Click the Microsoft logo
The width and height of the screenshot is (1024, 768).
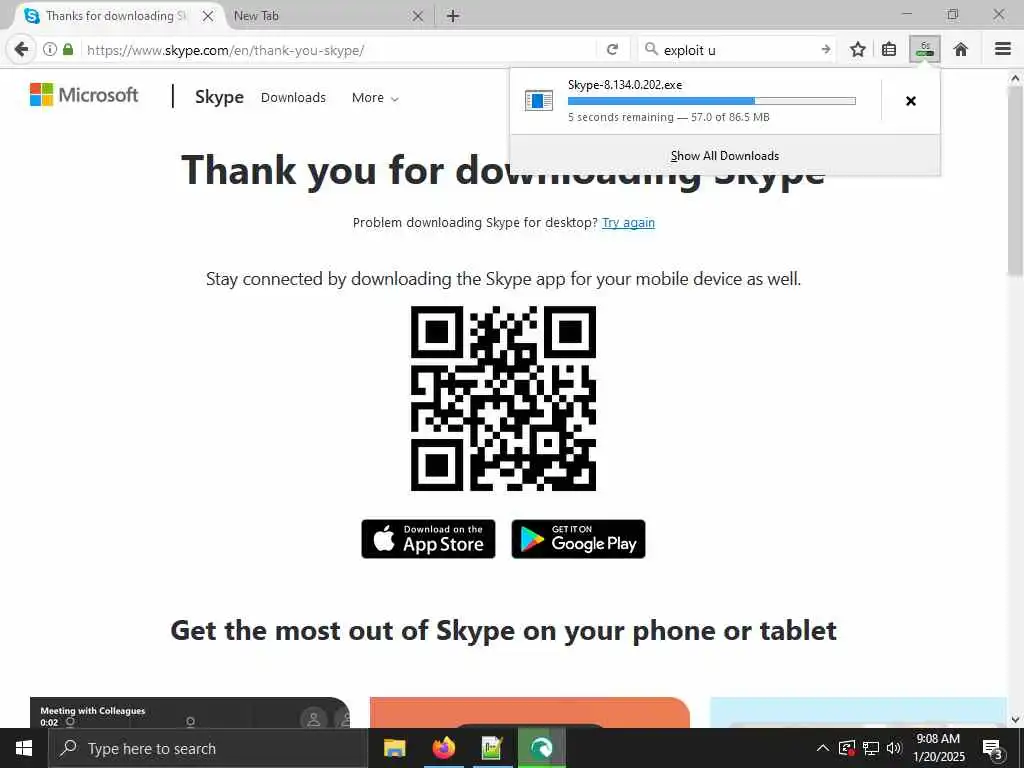(84, 95)
